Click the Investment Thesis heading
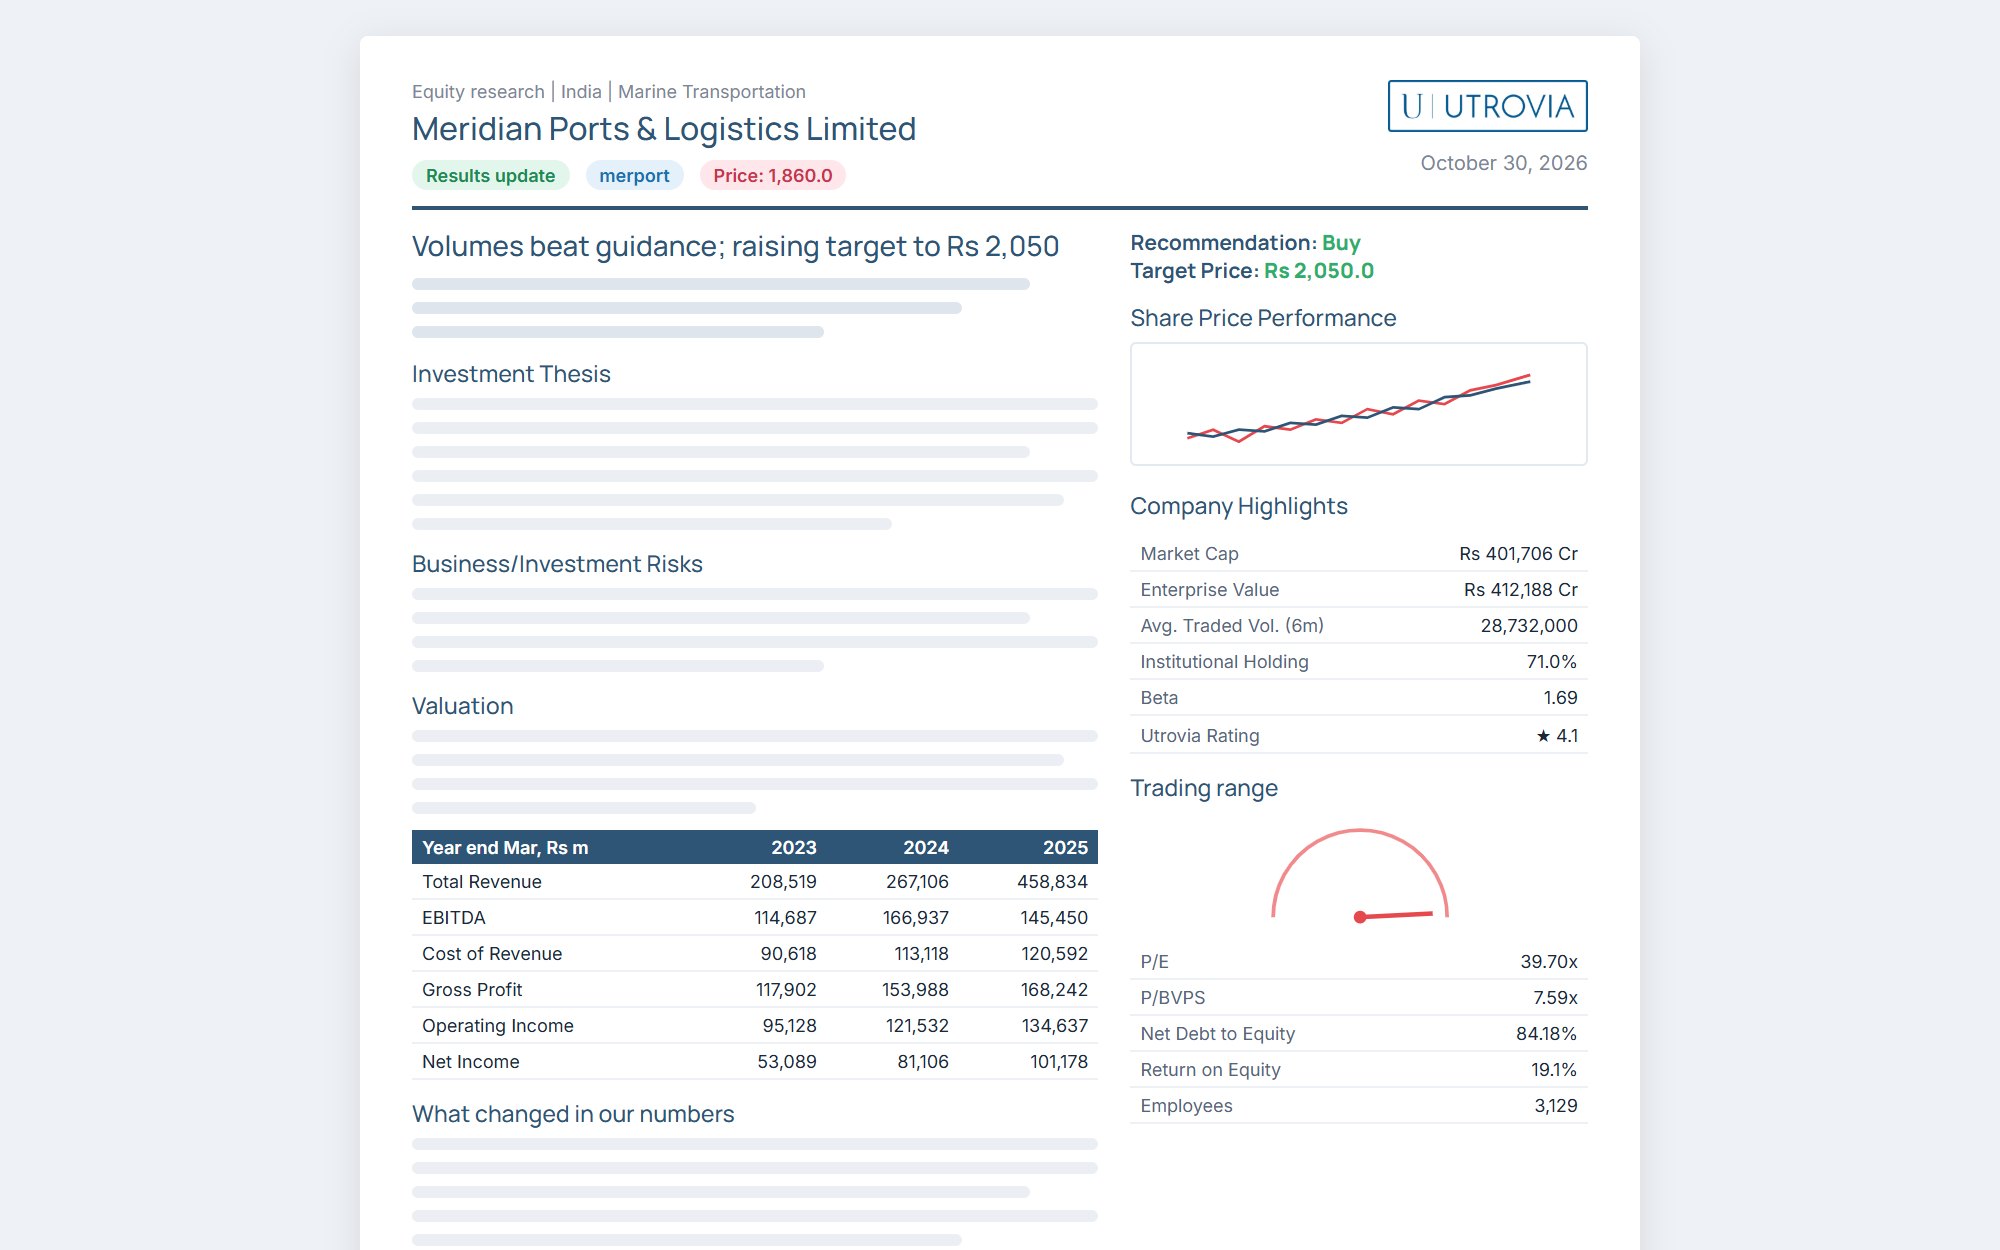Screen dimensions: 2000x1250 click(511, 374)
